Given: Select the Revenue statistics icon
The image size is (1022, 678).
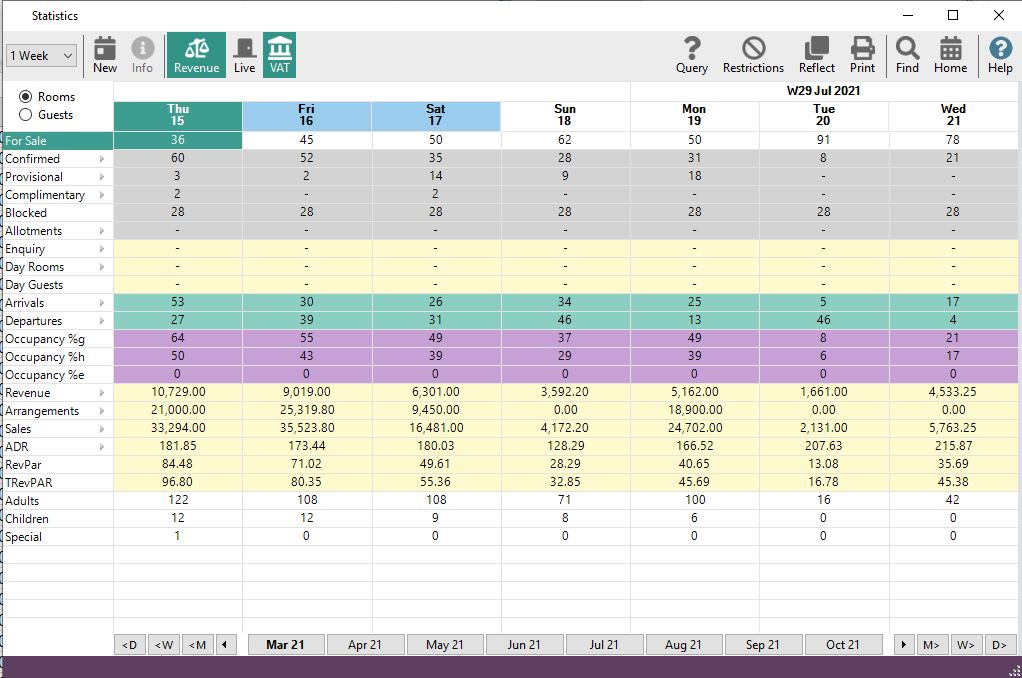Looking at the screenshot, I should 196,54.
